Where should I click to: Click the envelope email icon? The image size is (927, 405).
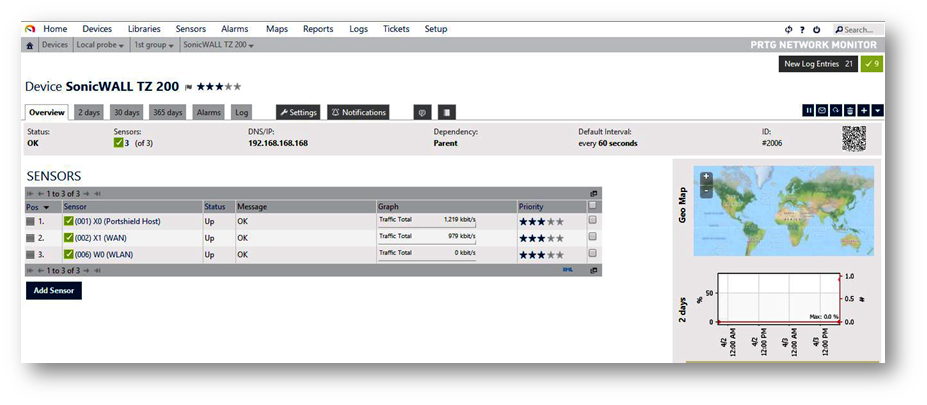click(822, 111)
